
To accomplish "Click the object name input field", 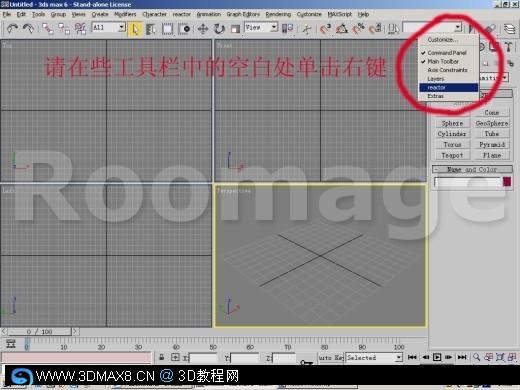I will (x=468, y=182).
